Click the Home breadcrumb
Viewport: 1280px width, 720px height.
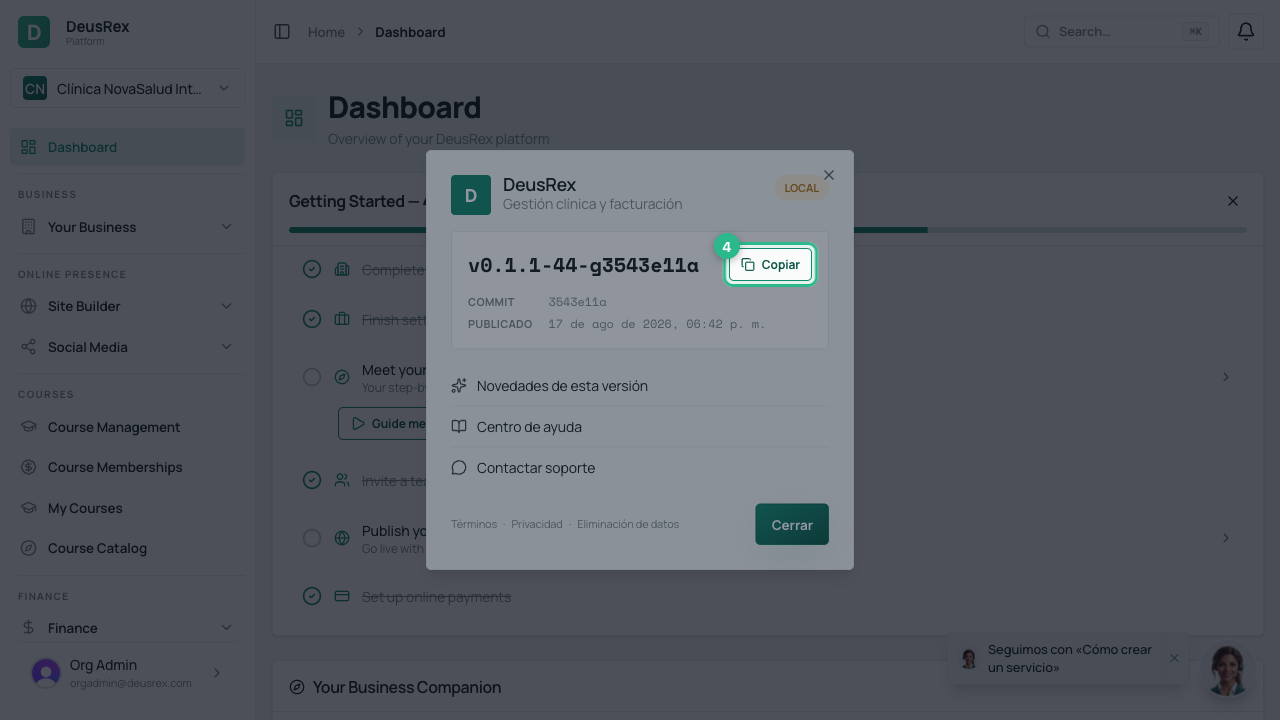[x=326, y=32]
